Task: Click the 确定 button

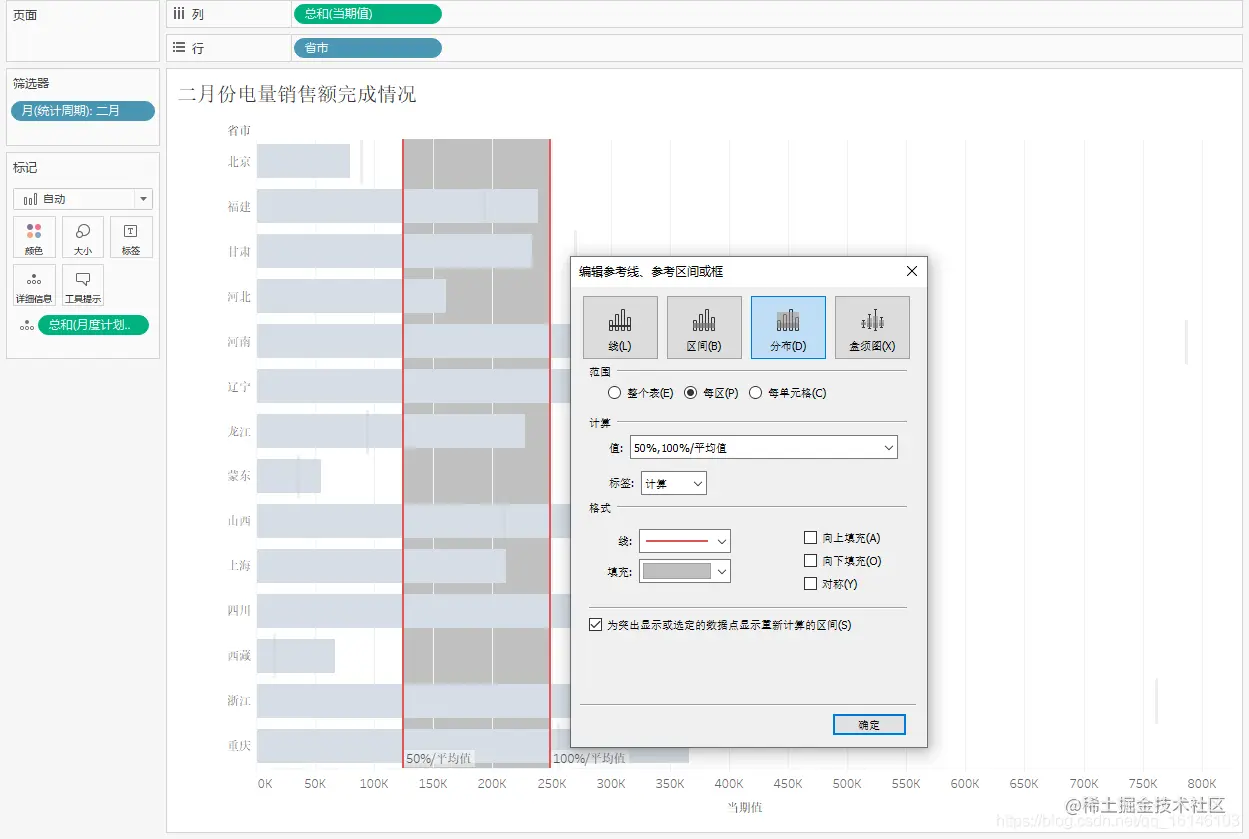Action: (x=869, y=725)
